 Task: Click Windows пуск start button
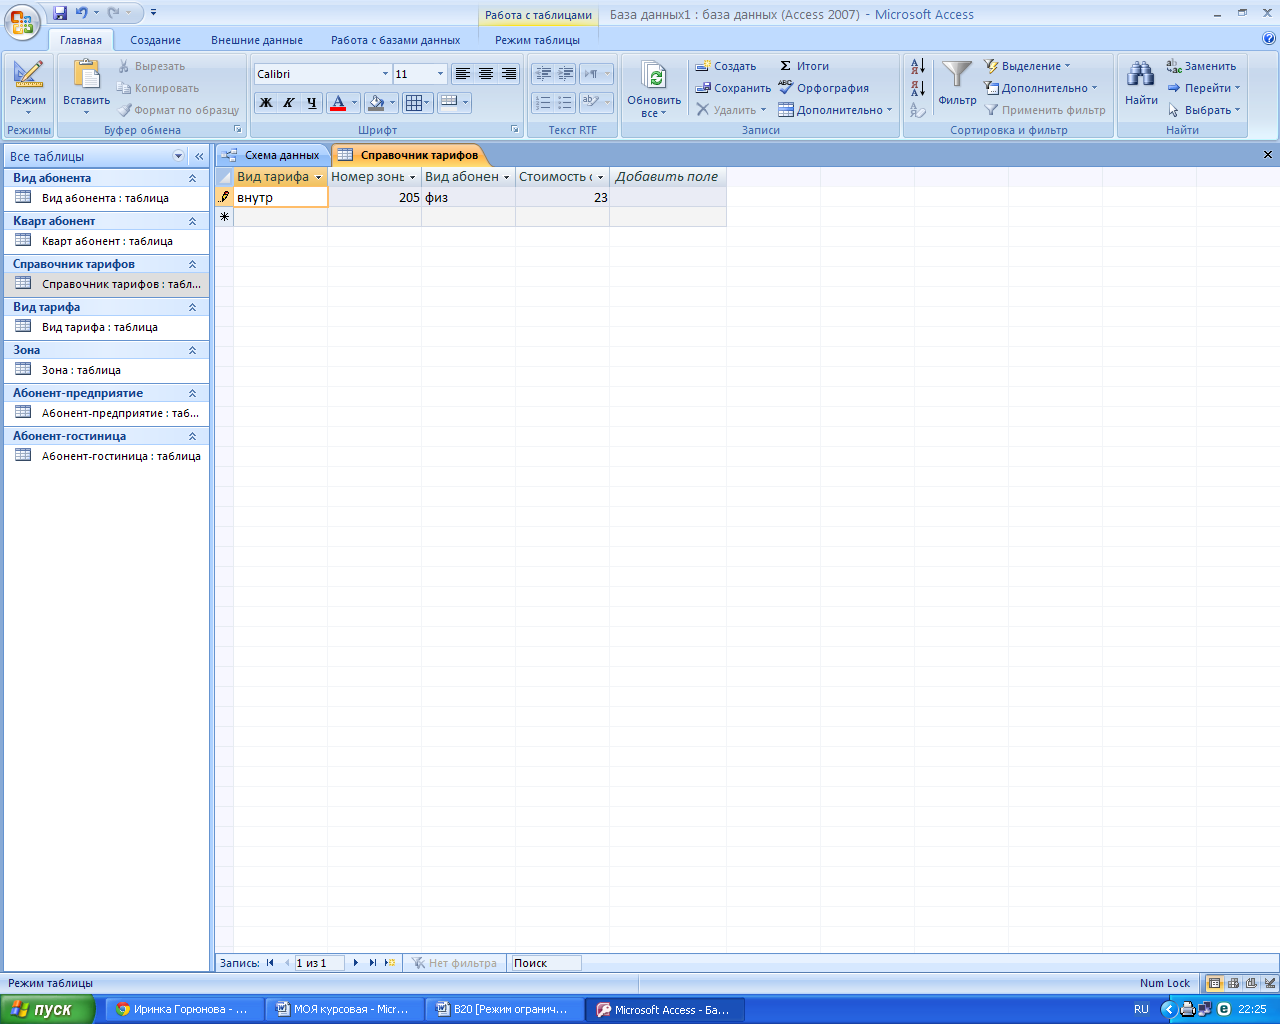pyautogui.click(x=48, y=1009)
